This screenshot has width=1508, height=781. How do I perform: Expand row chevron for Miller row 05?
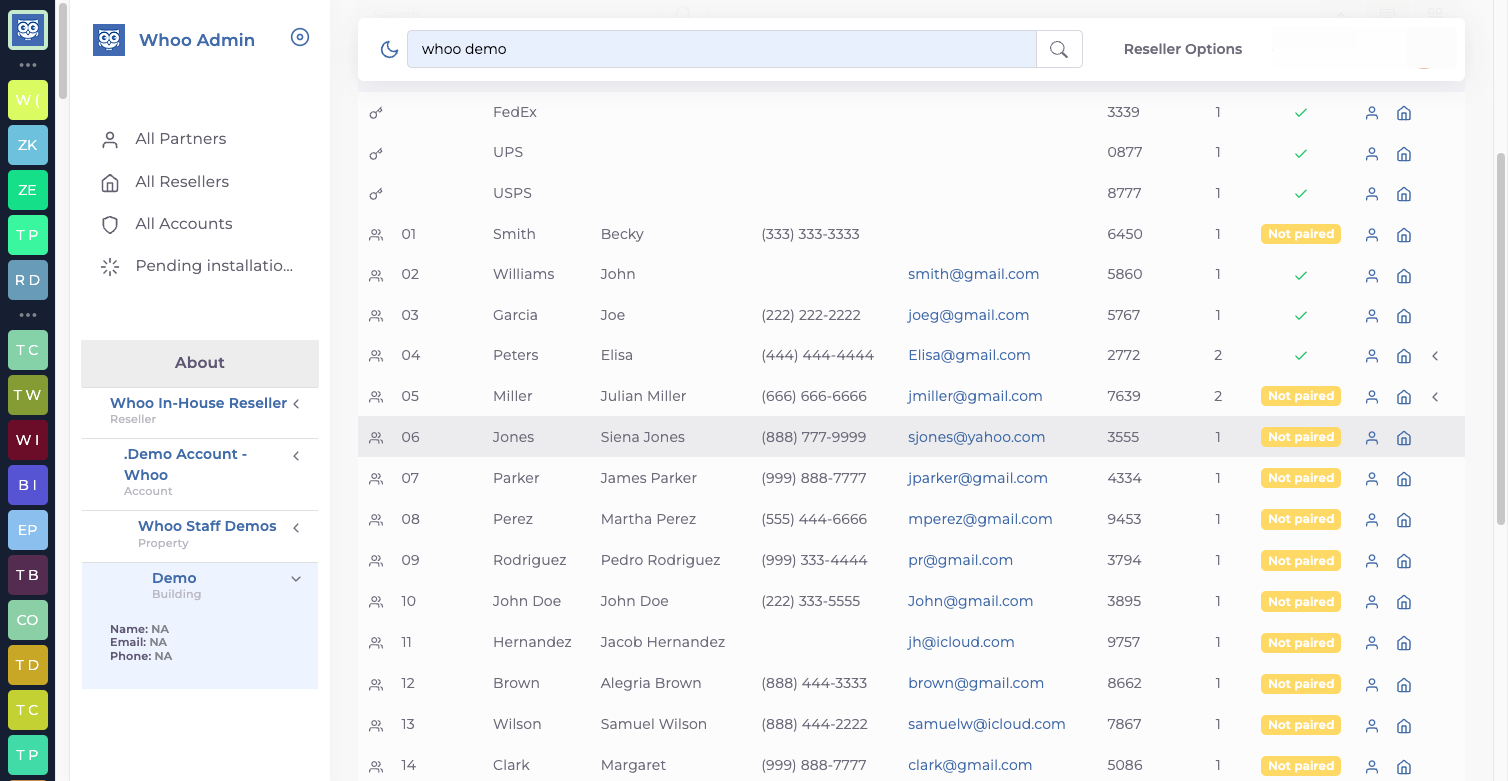click(1435, 397)
